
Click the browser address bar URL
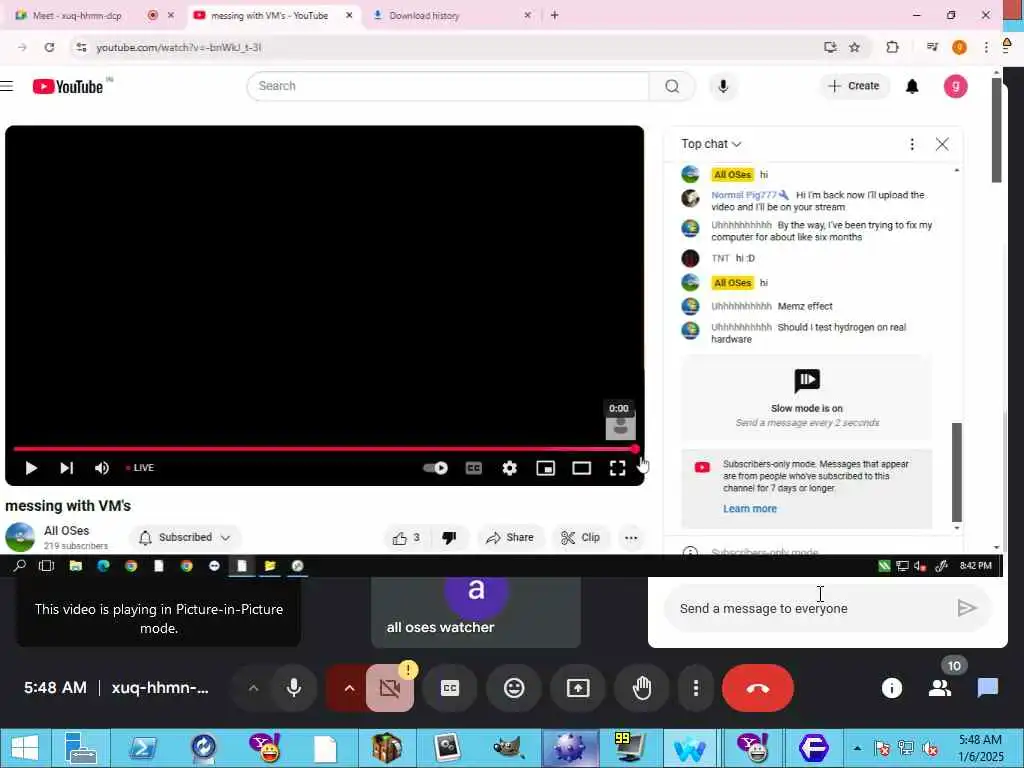tap(179, 47)
